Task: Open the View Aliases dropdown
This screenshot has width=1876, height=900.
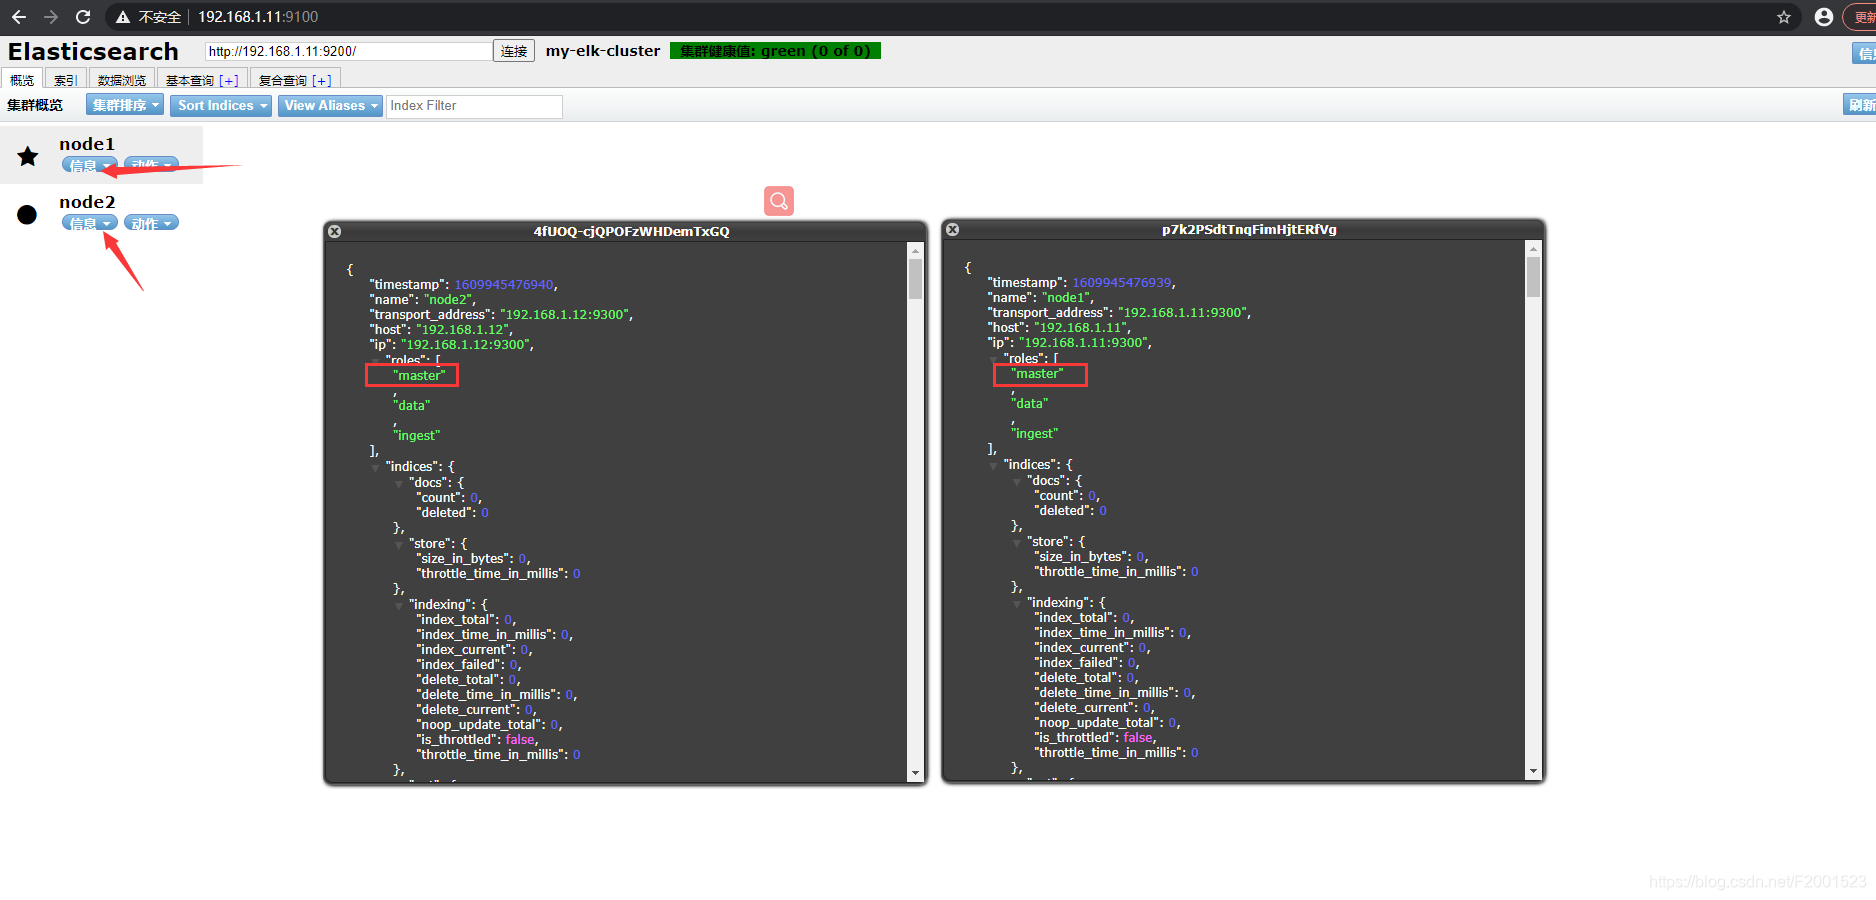Action: (x=330, y=105)
